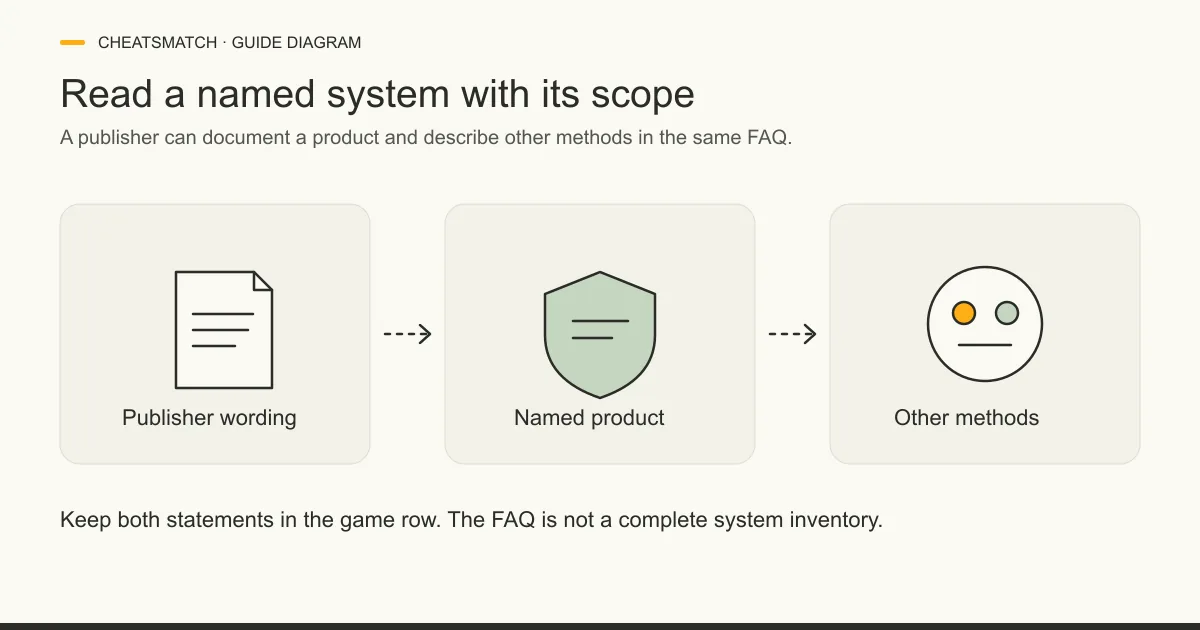Select the green shield icon

[600, 334]
